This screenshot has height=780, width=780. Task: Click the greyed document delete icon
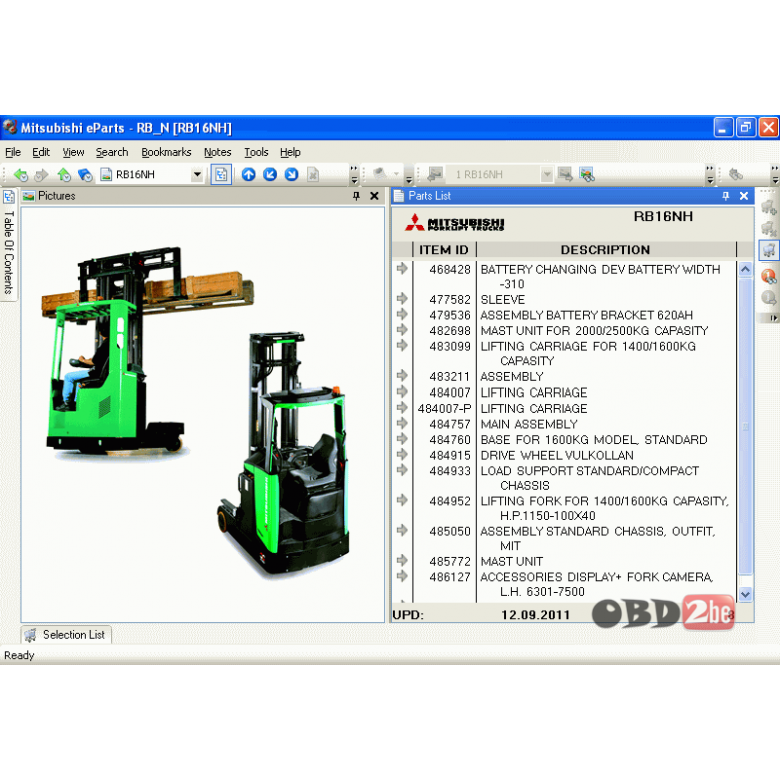(313, 175)
